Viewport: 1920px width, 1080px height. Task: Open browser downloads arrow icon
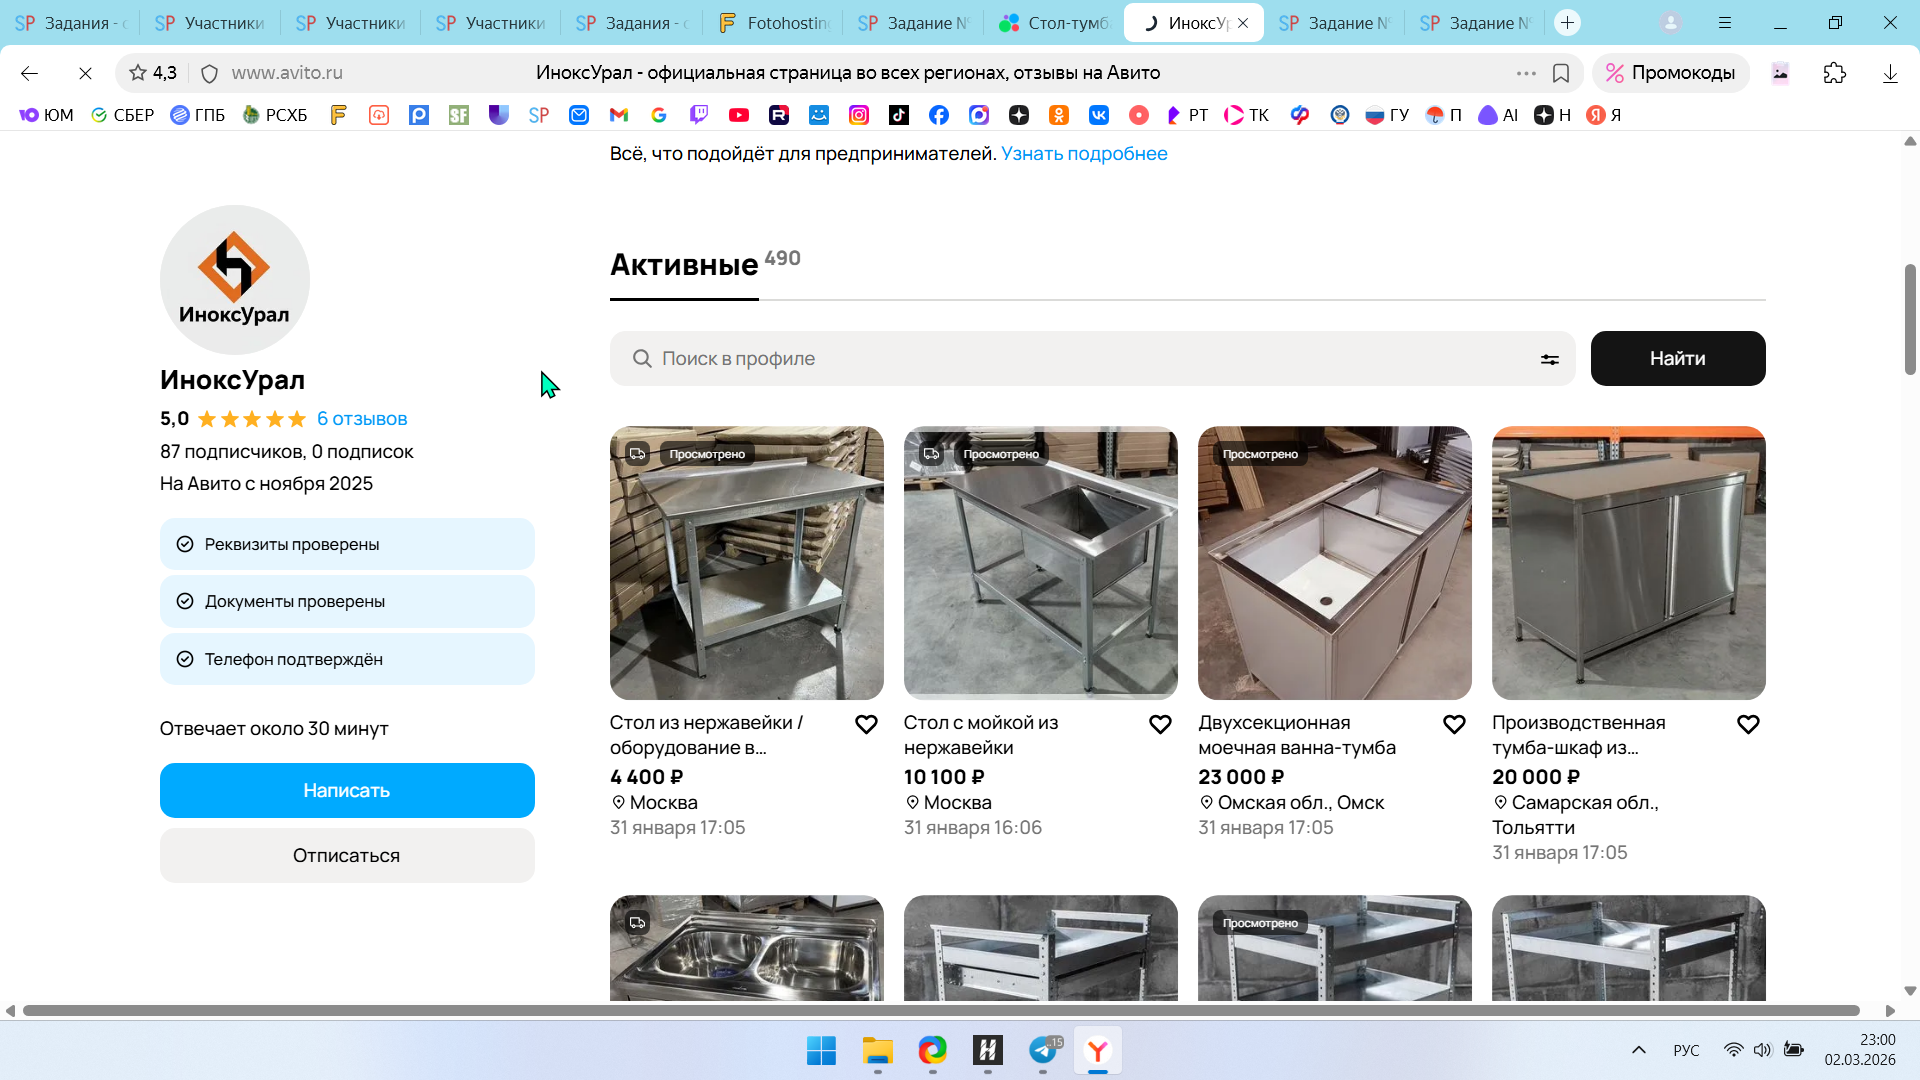click(x=1890, y=73)
